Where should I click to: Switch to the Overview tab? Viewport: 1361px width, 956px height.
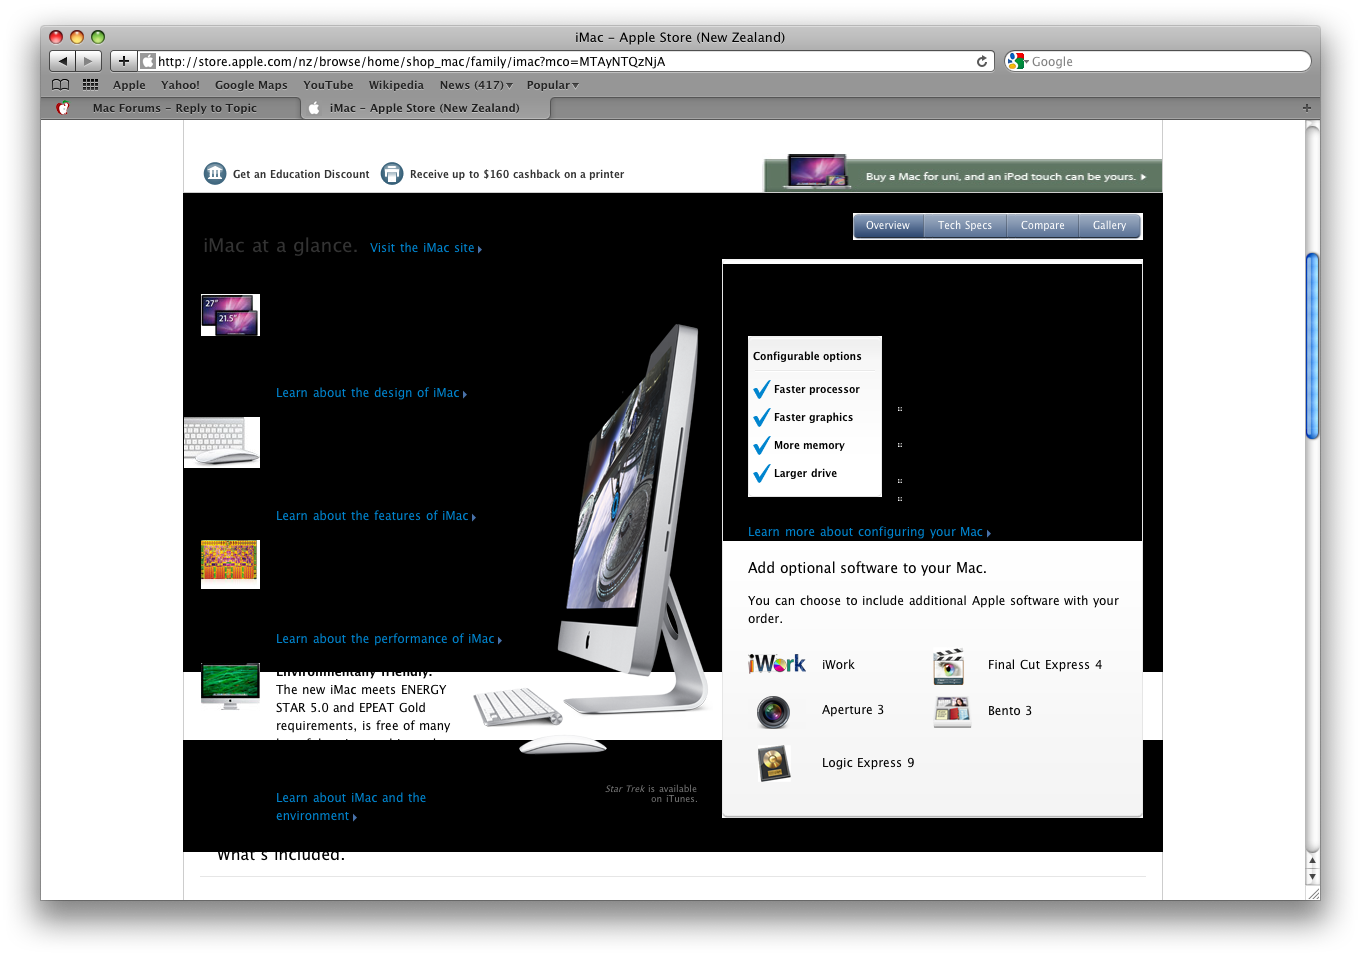click(x=888, y=226)
